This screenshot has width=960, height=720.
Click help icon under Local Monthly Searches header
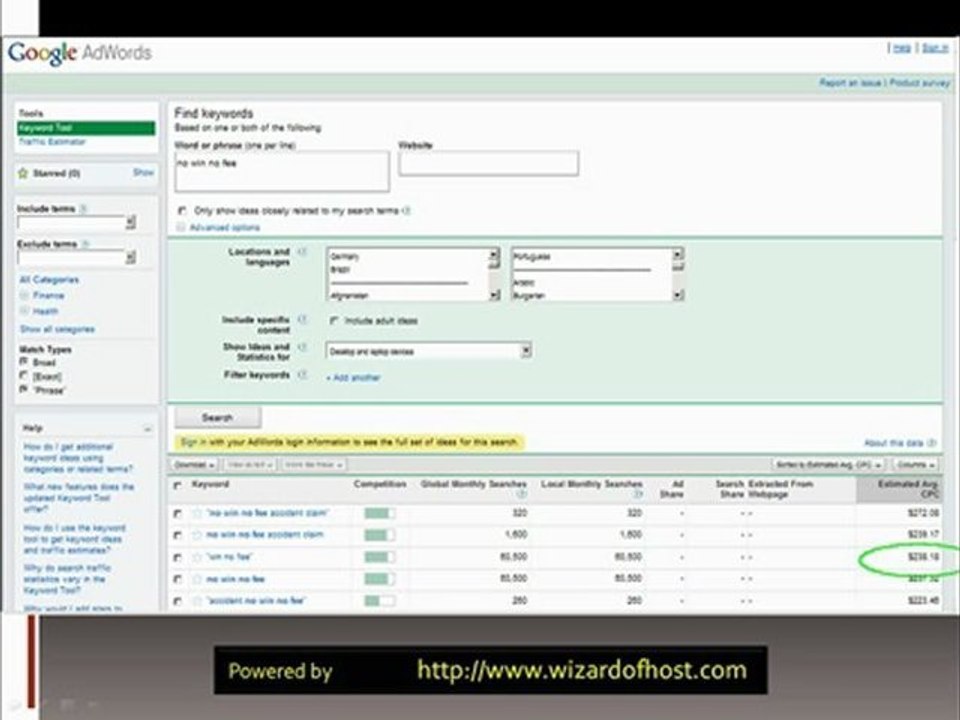(637, 494)
